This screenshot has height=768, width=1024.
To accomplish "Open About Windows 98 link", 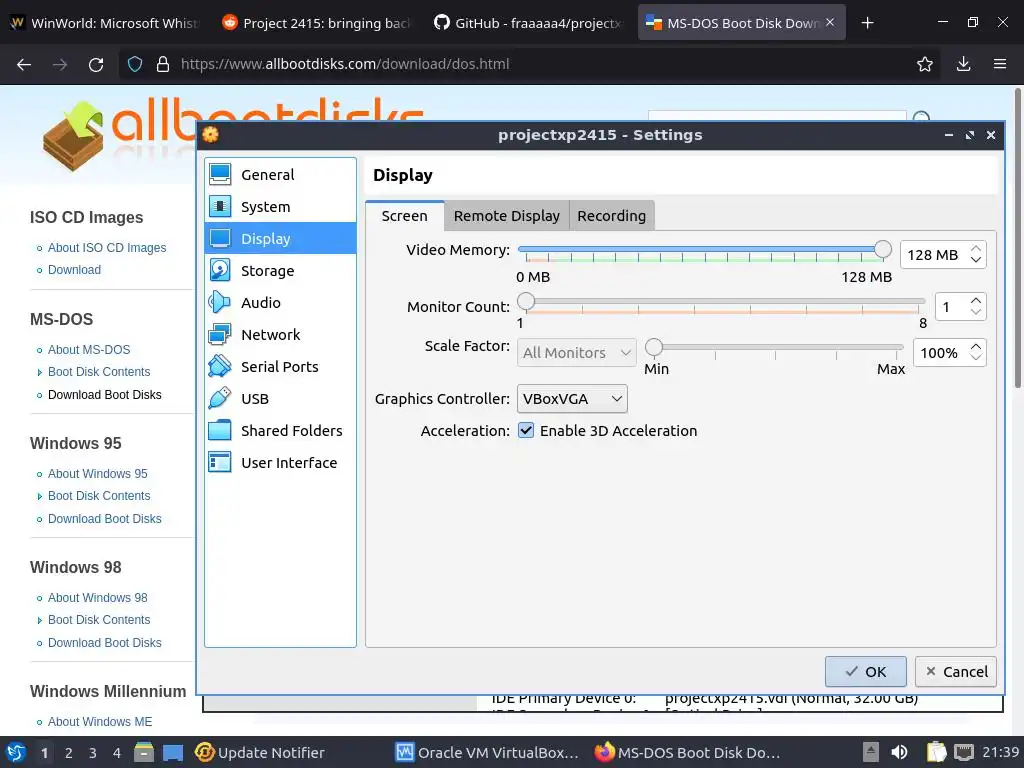I will (x=98, y=598).
